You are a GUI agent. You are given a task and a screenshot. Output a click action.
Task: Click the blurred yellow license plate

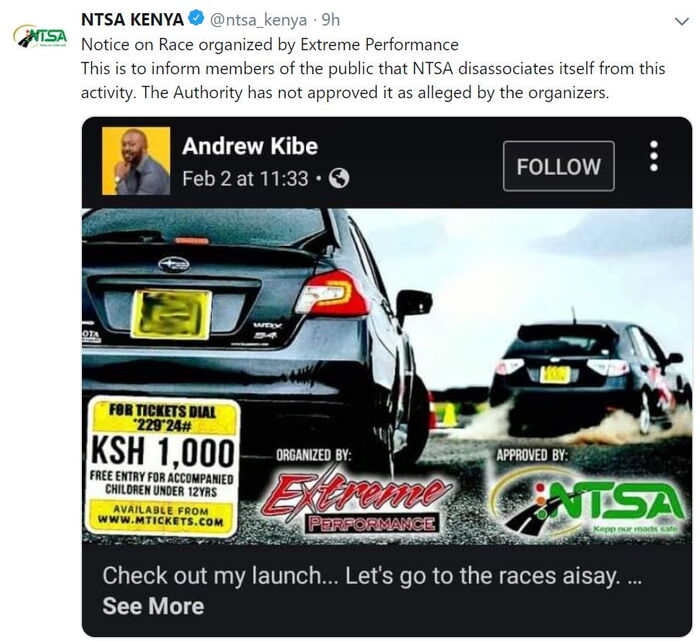pyautogui.click(x=171, y=314)
